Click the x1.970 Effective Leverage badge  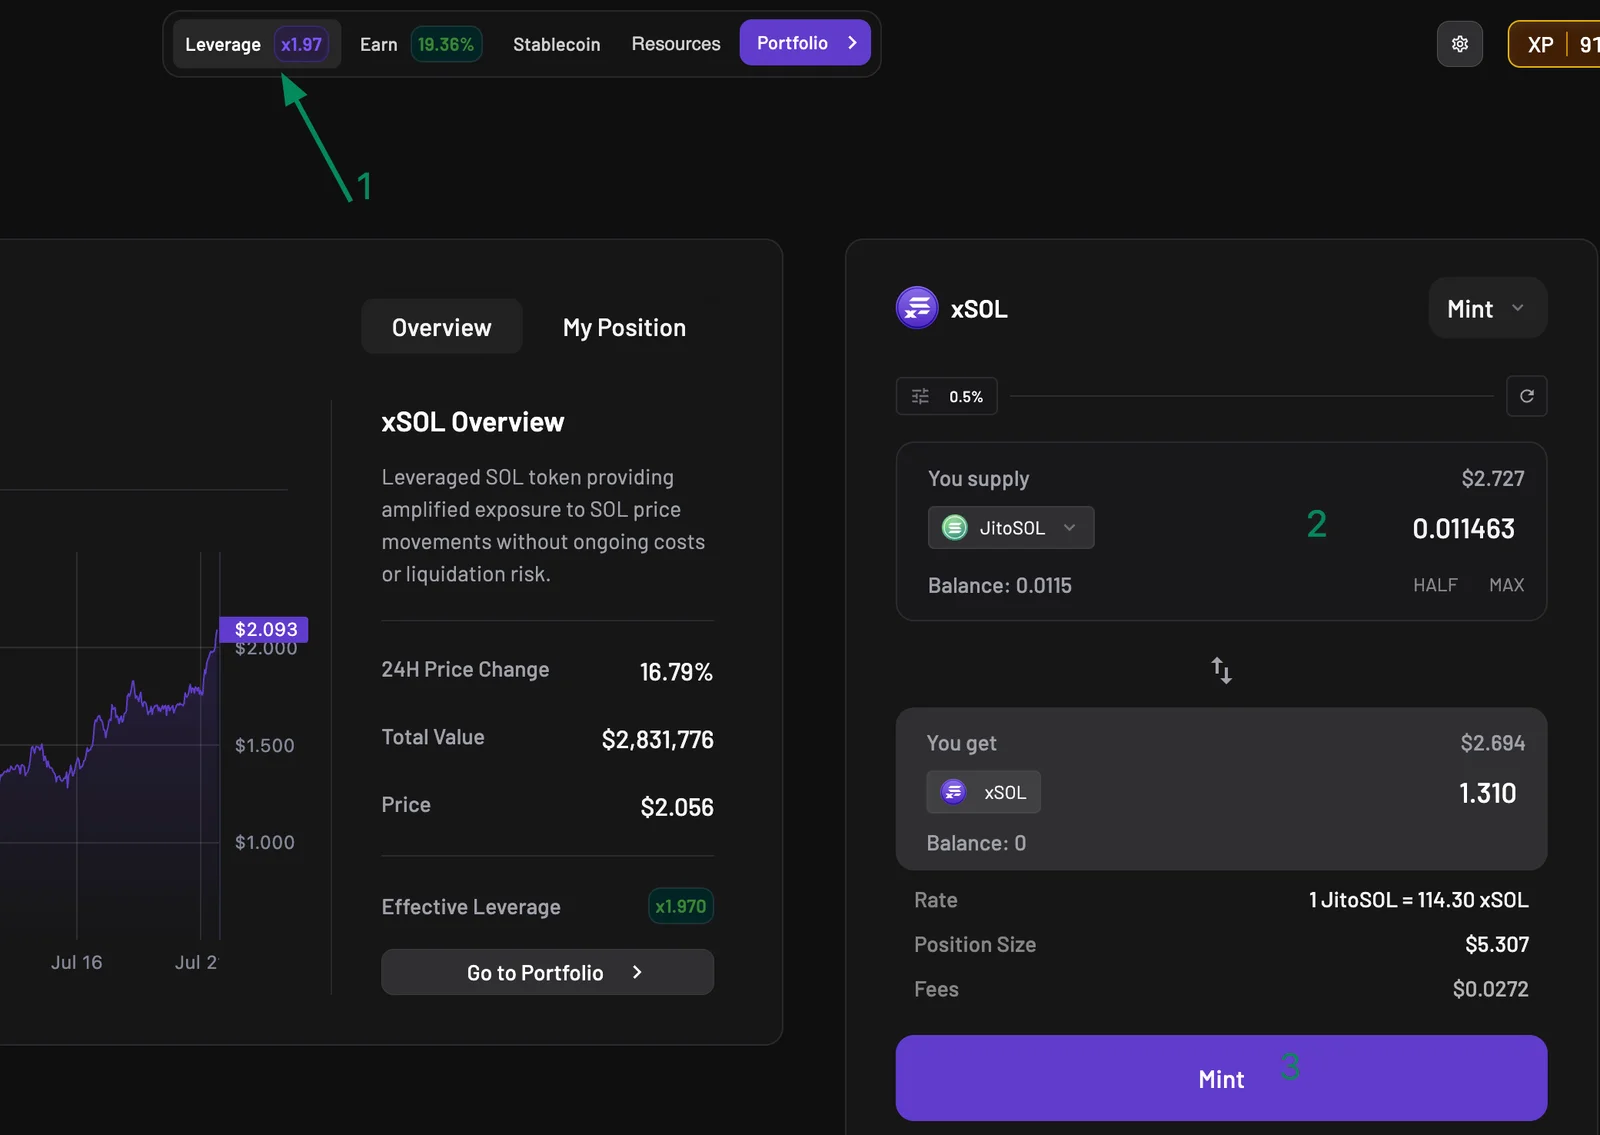pyautogui.click(x=680, y=906)
